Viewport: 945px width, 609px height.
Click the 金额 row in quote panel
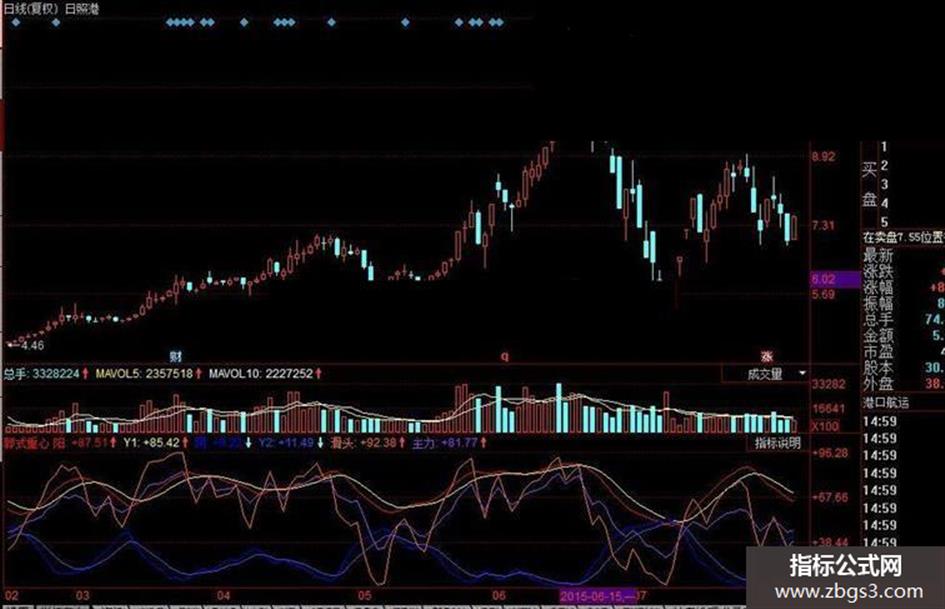click(x=903, y=335)
